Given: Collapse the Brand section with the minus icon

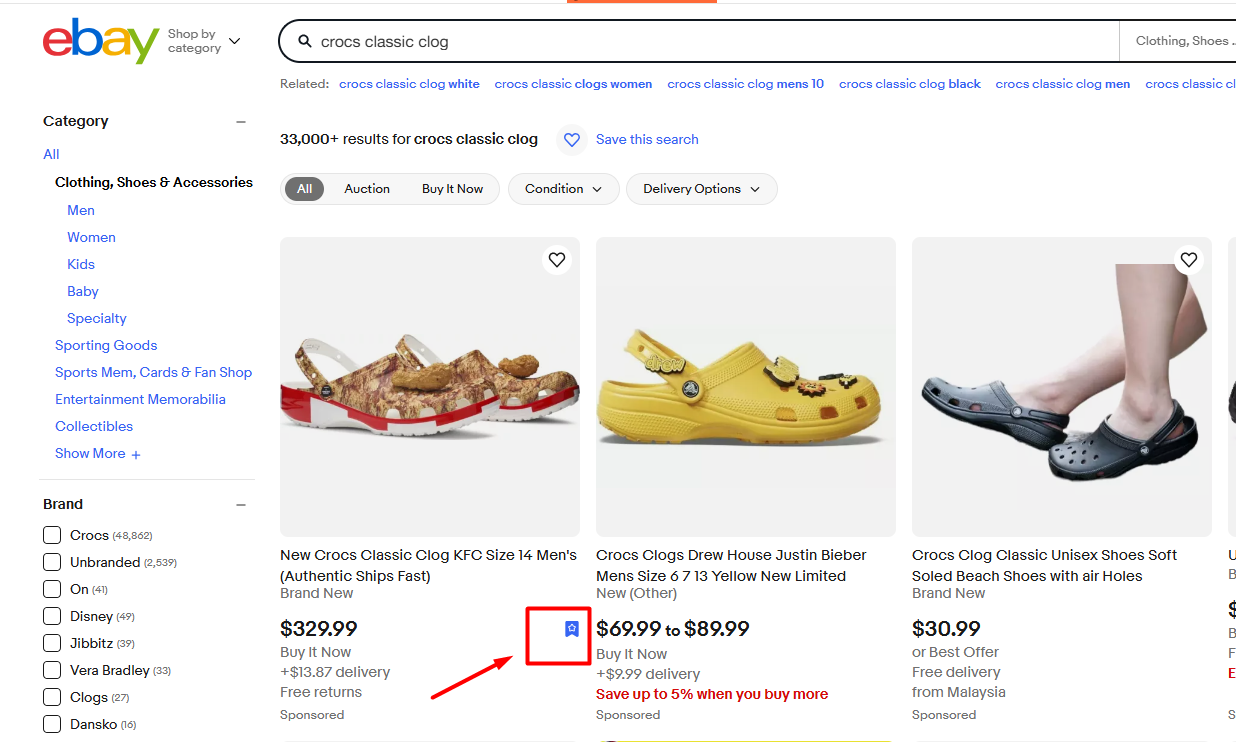Looking at the screenshot, I should point(240,504).
